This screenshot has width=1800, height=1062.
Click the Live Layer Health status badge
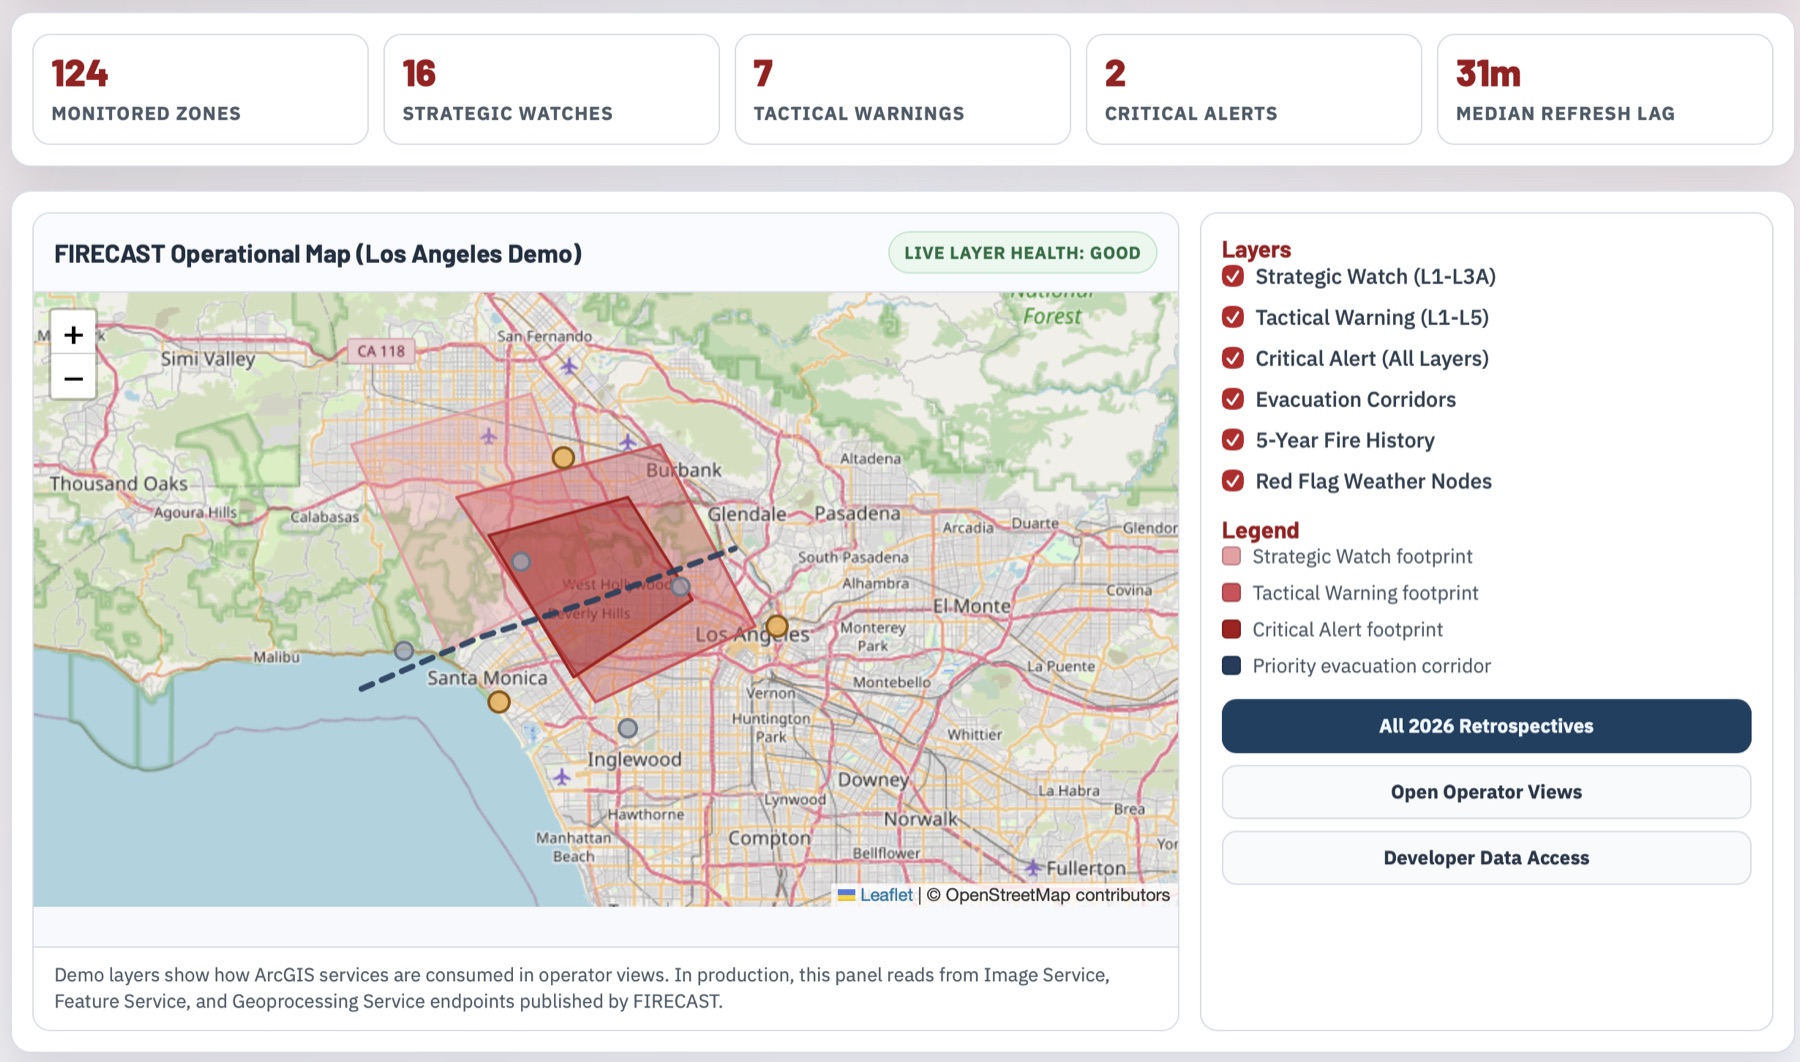click(x=1022, y=253)
